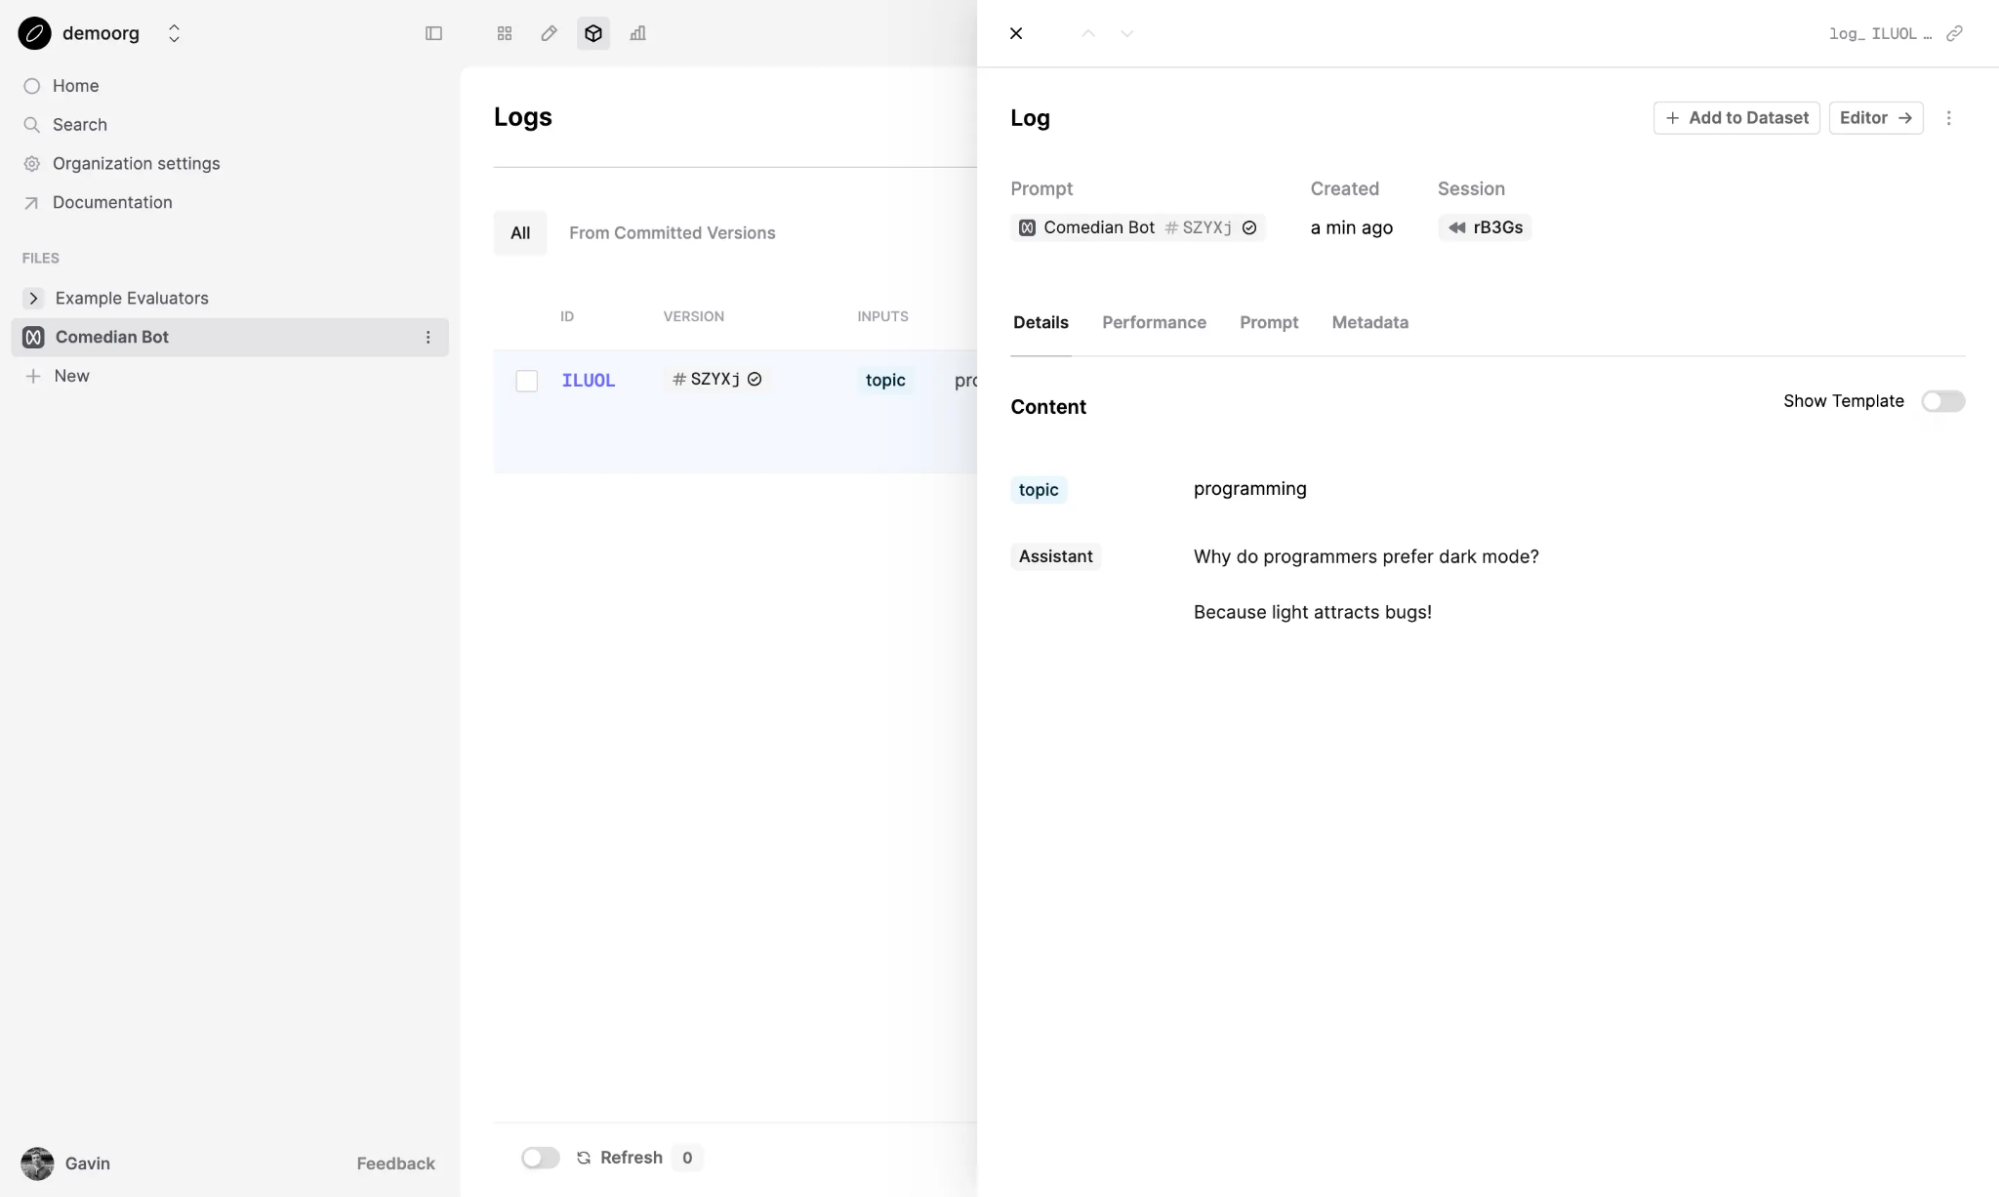Open the ILUOL log ID link

[x=588, y=380]
